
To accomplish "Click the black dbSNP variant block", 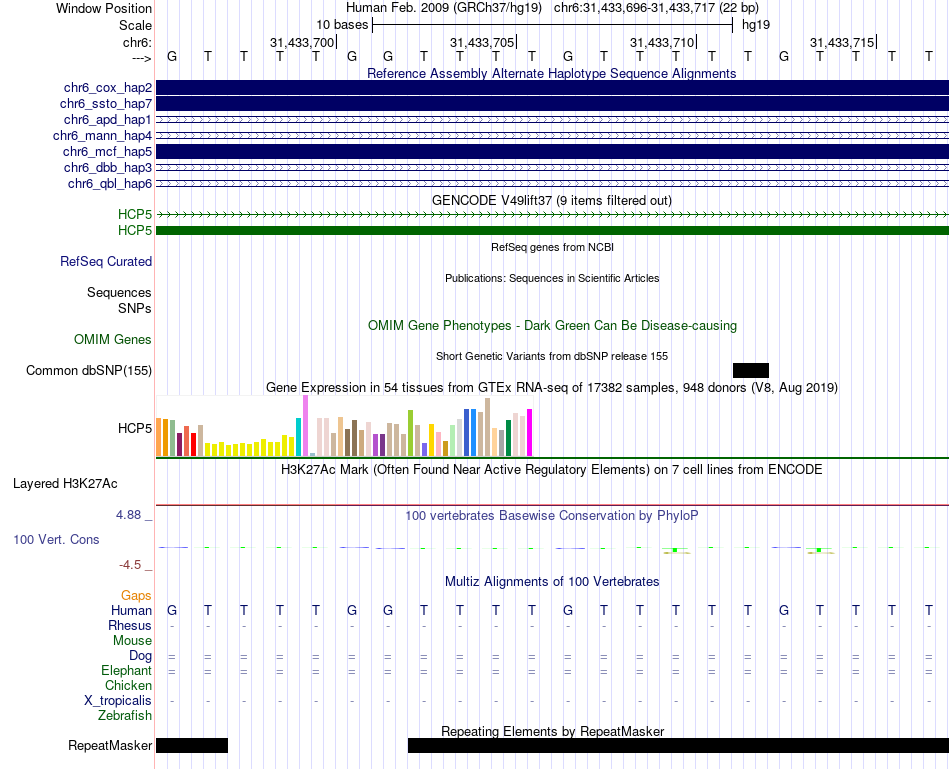I will pyautogui.click(x=751, y=370).
